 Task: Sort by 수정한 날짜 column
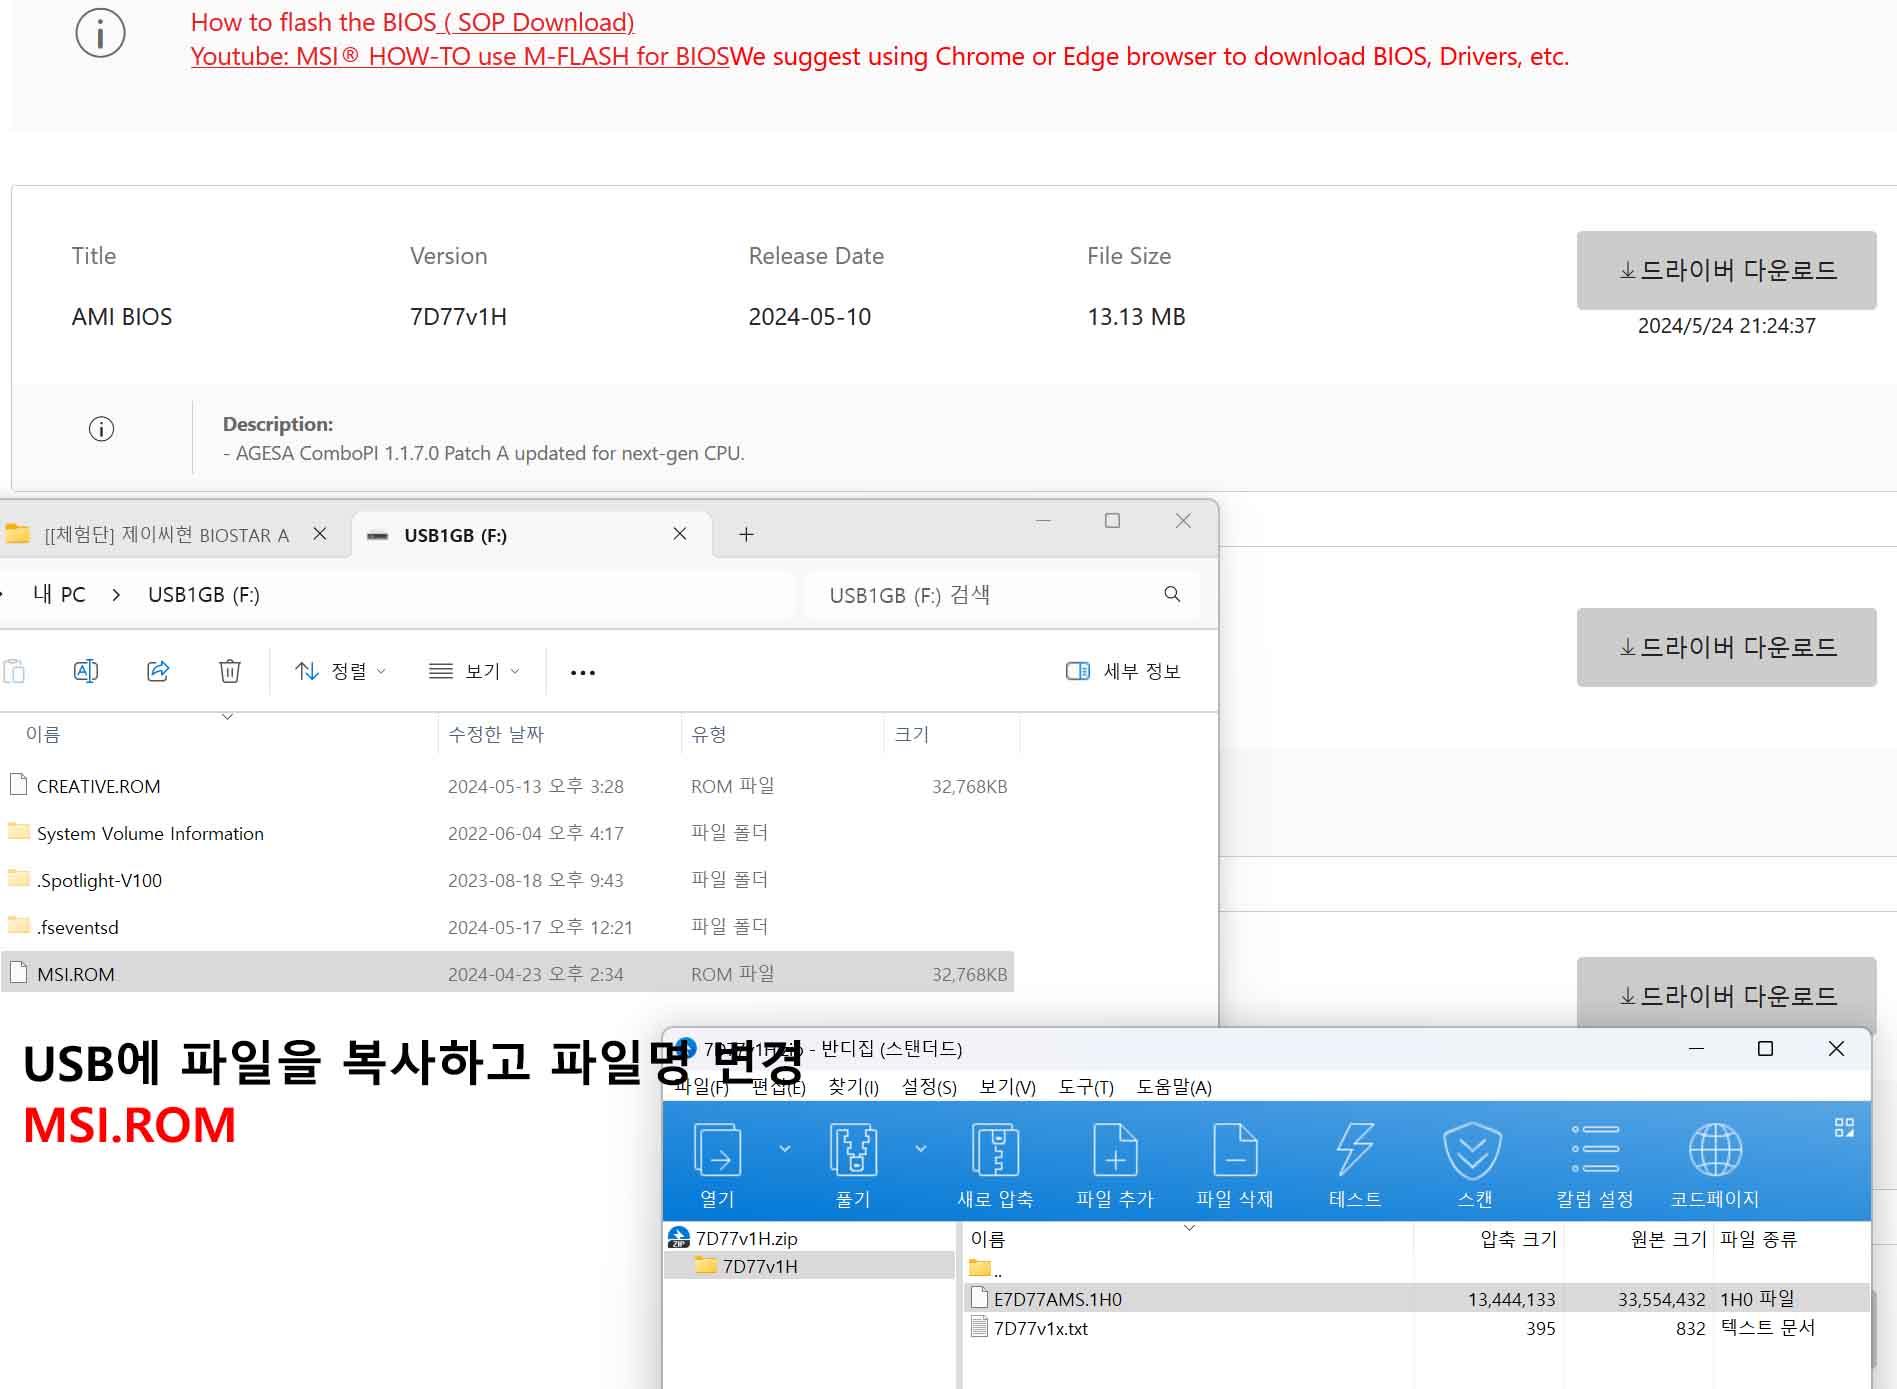tap(559, 734)
